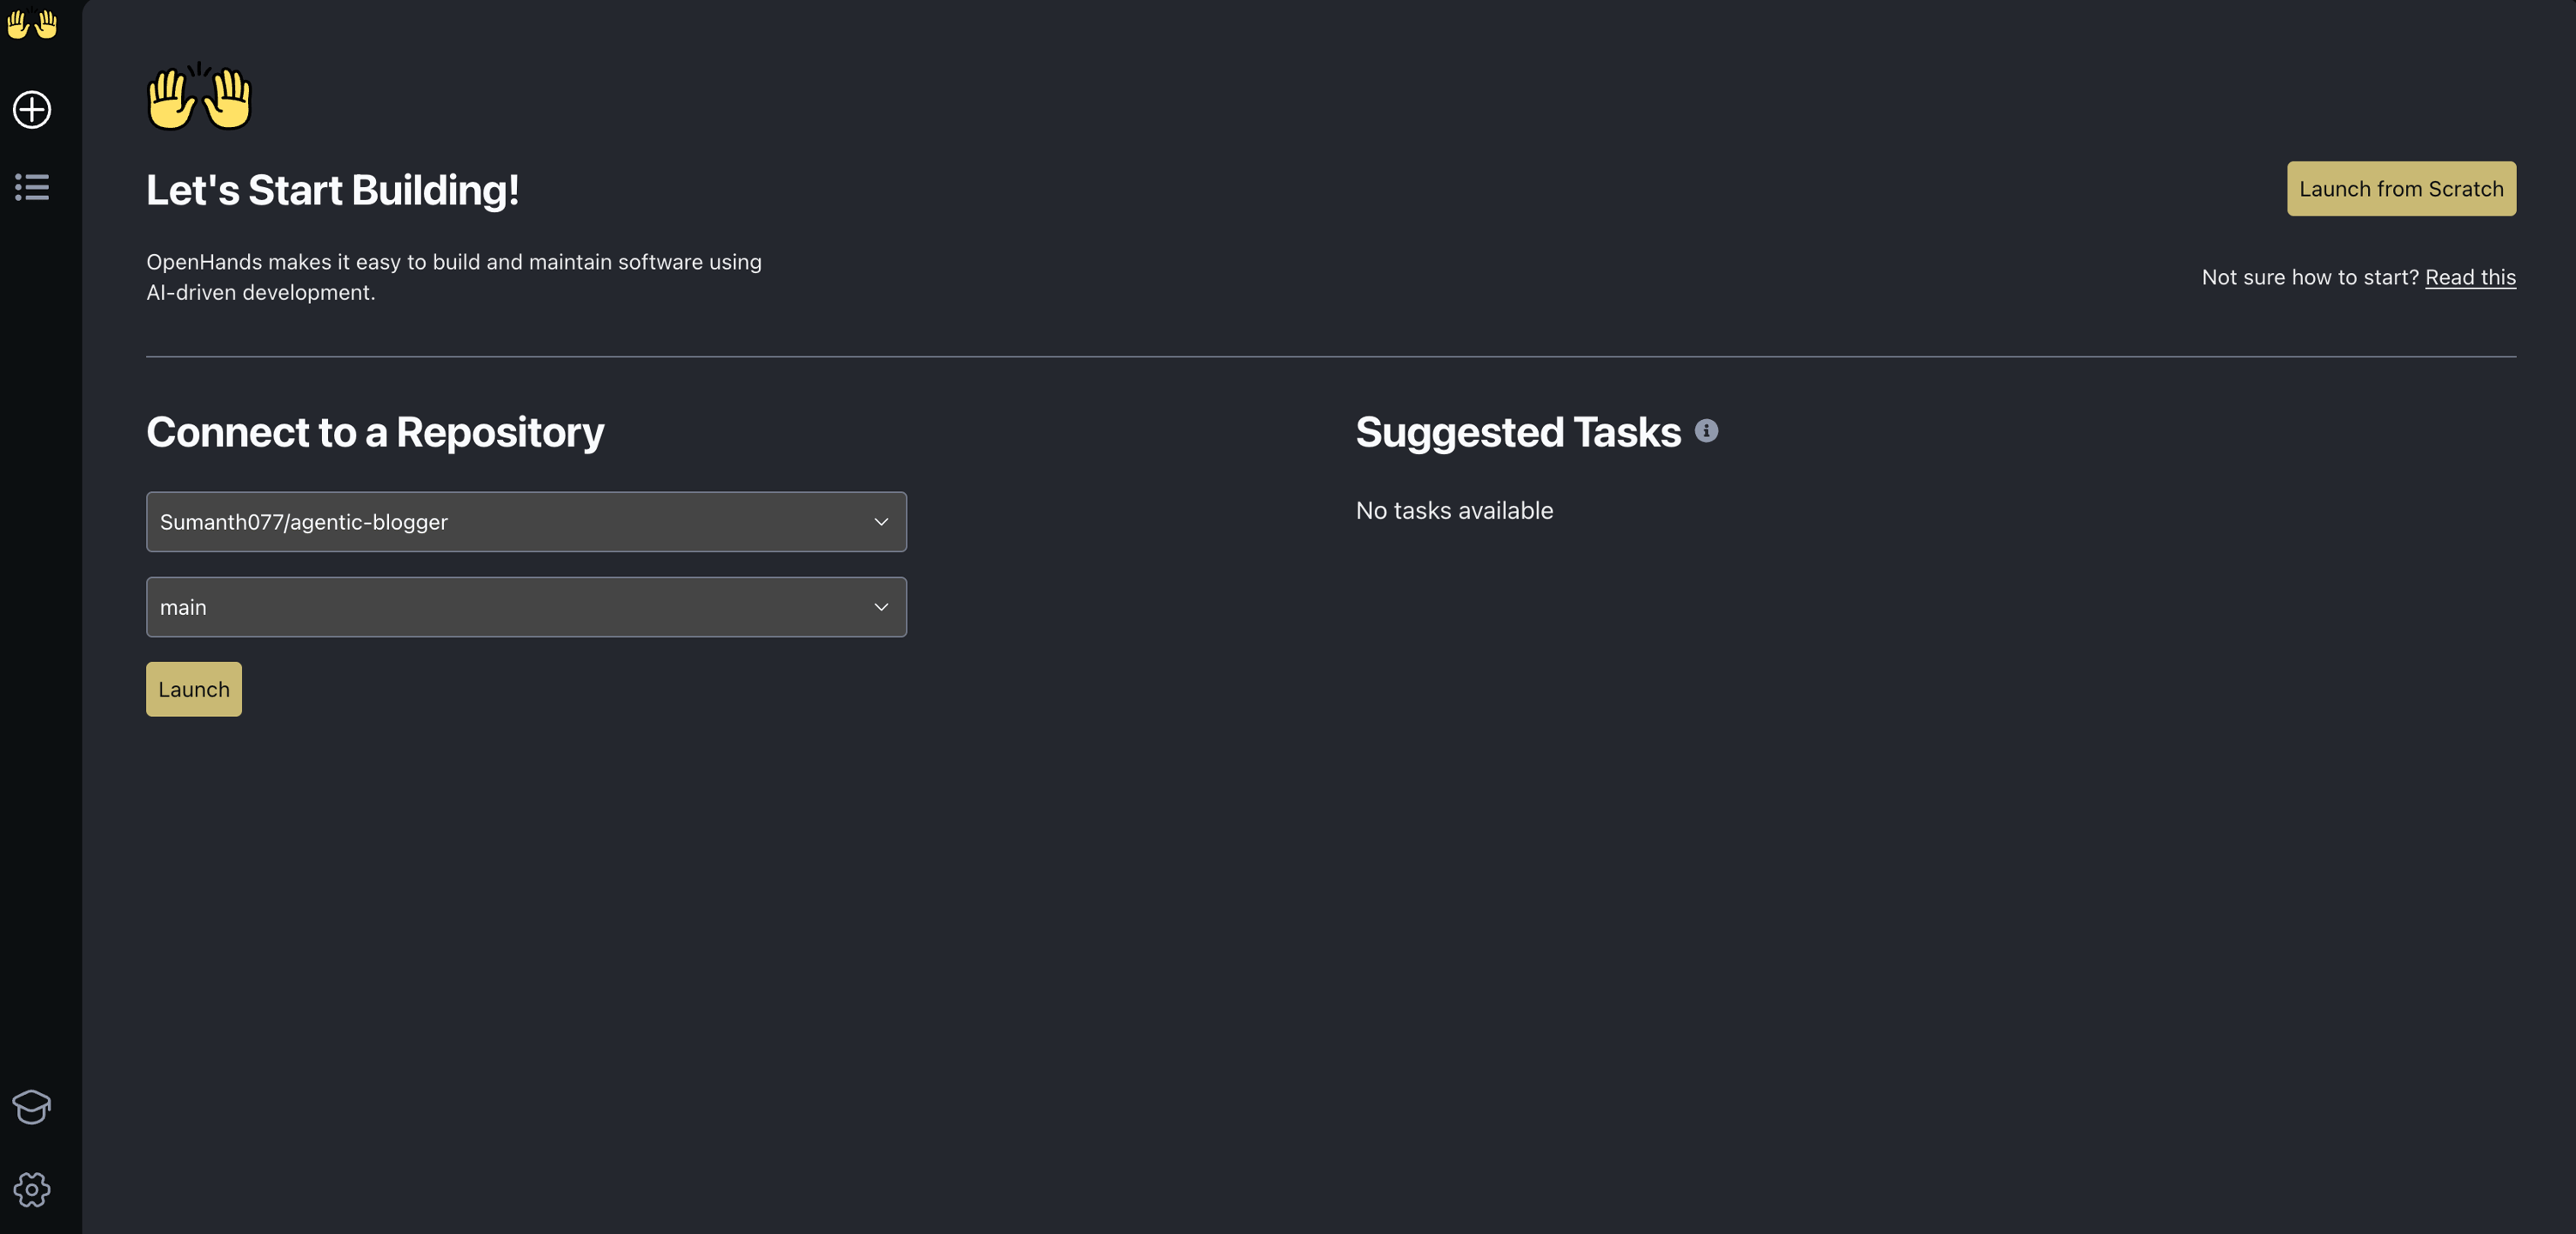Open documentation via the graduation cap icon
Screen dimensions: 2576x1234
(31, 1107)
